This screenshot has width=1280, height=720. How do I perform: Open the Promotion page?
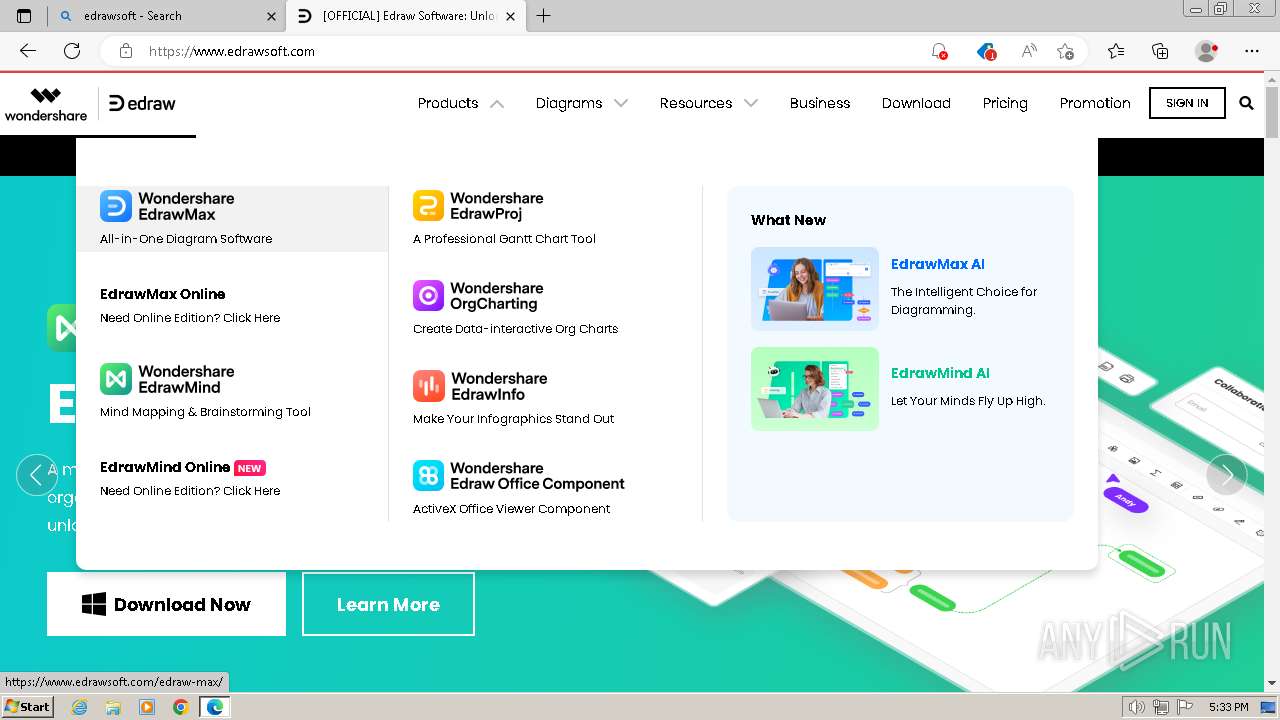1095,103
